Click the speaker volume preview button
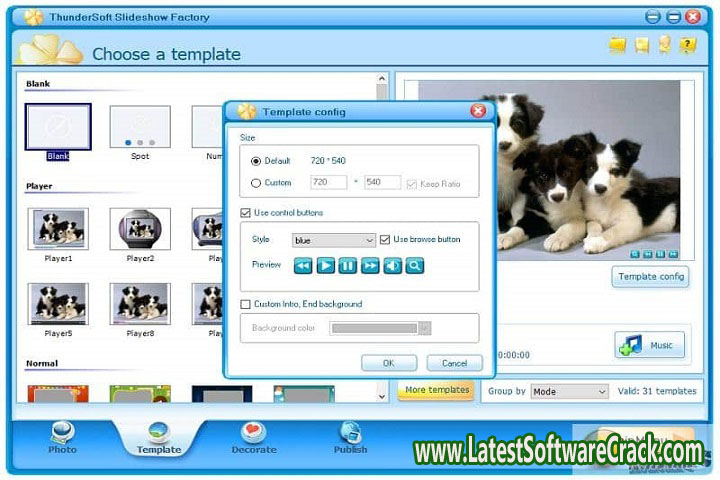Viewport: 720px width, 480px height. tap(392, 265)
